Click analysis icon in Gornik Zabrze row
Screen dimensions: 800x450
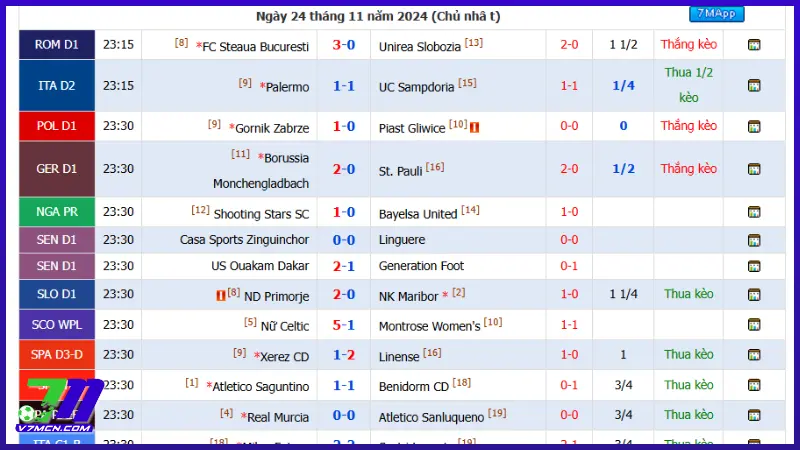pos(754,127)
